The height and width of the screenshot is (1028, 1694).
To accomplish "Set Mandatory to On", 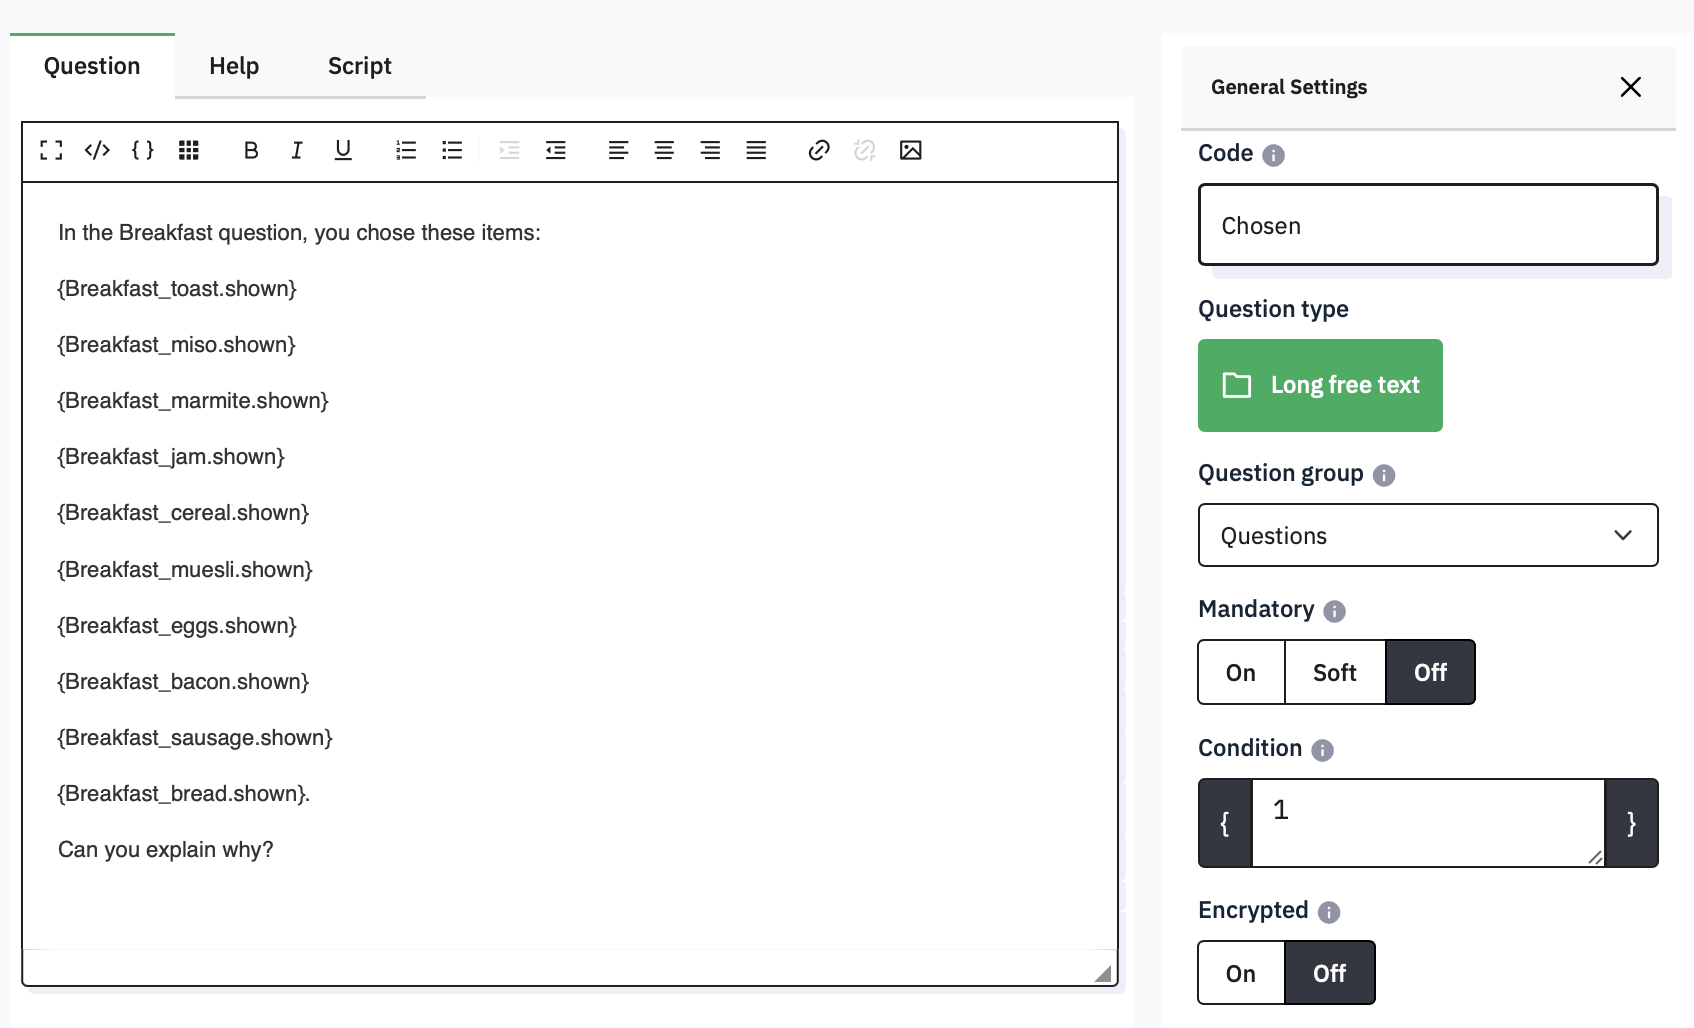I will (1241, 673).
